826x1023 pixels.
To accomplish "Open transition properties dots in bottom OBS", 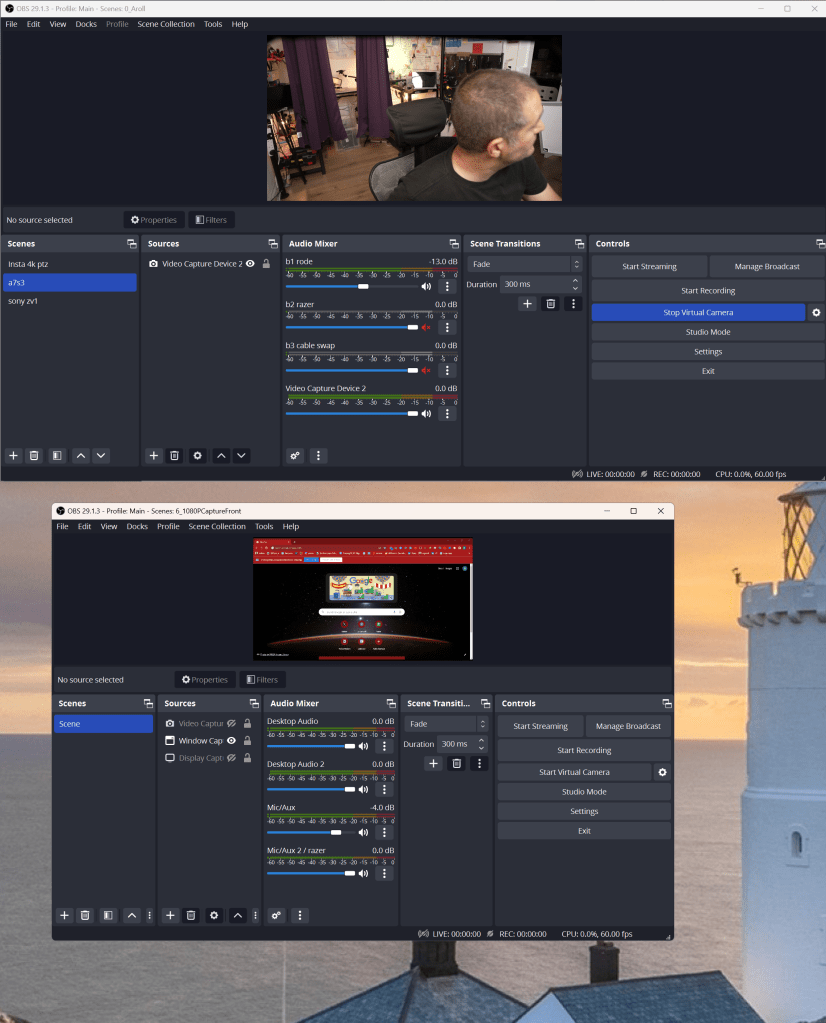I will pos(480,763).
